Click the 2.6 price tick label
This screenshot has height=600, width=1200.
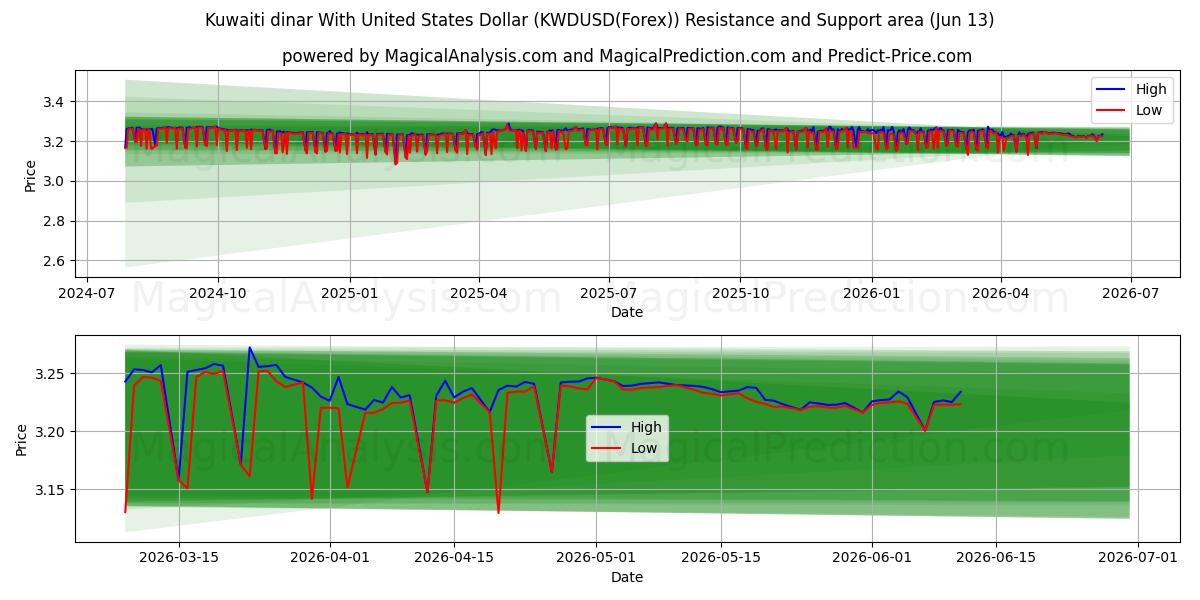point(56,261)
